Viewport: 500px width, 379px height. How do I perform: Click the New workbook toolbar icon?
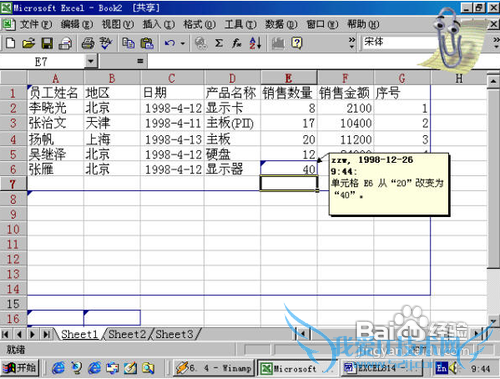point(11,43)
